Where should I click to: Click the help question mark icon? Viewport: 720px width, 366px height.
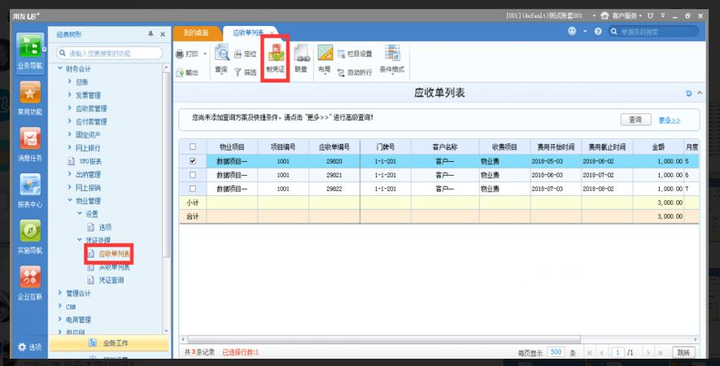[x=598, y=32]
